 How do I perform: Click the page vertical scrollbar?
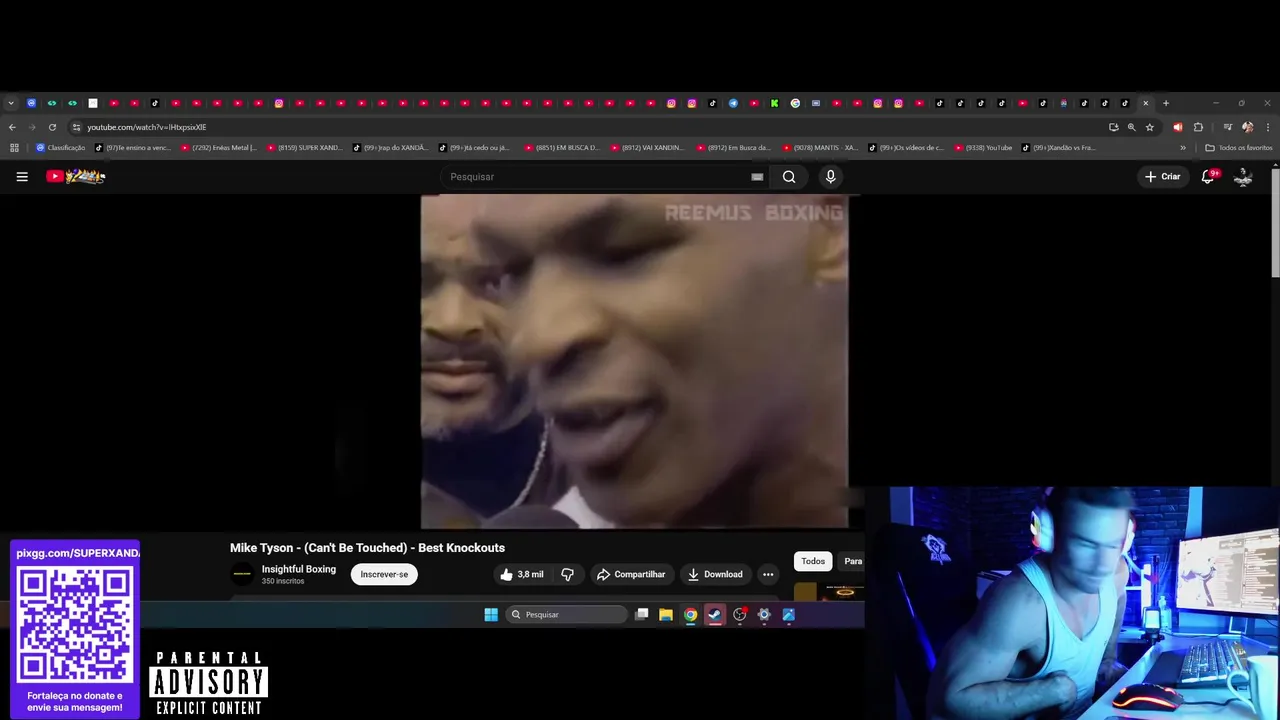pyautogui.click(x=1275, y=222)
